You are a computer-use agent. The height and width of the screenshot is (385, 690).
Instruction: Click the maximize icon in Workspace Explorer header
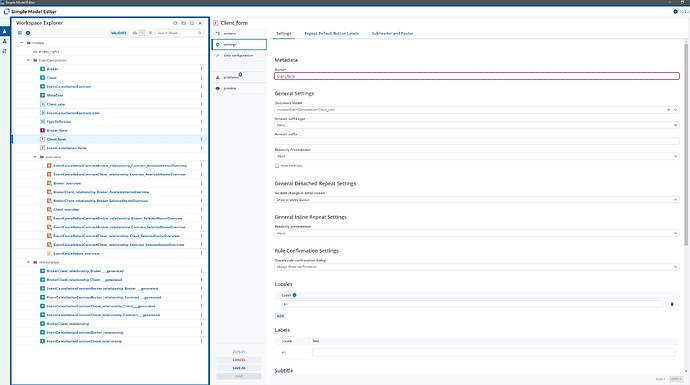(192, 23)
